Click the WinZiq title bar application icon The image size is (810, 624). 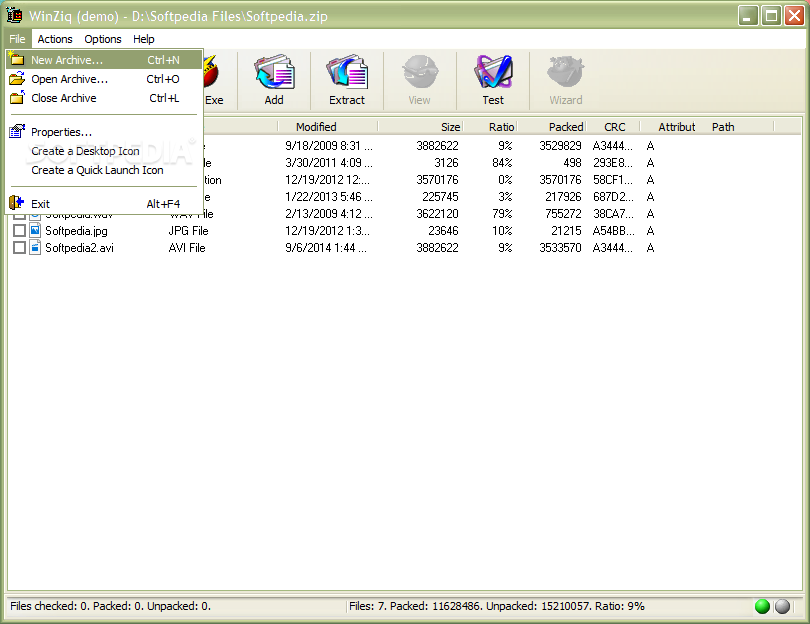point(14,15)
